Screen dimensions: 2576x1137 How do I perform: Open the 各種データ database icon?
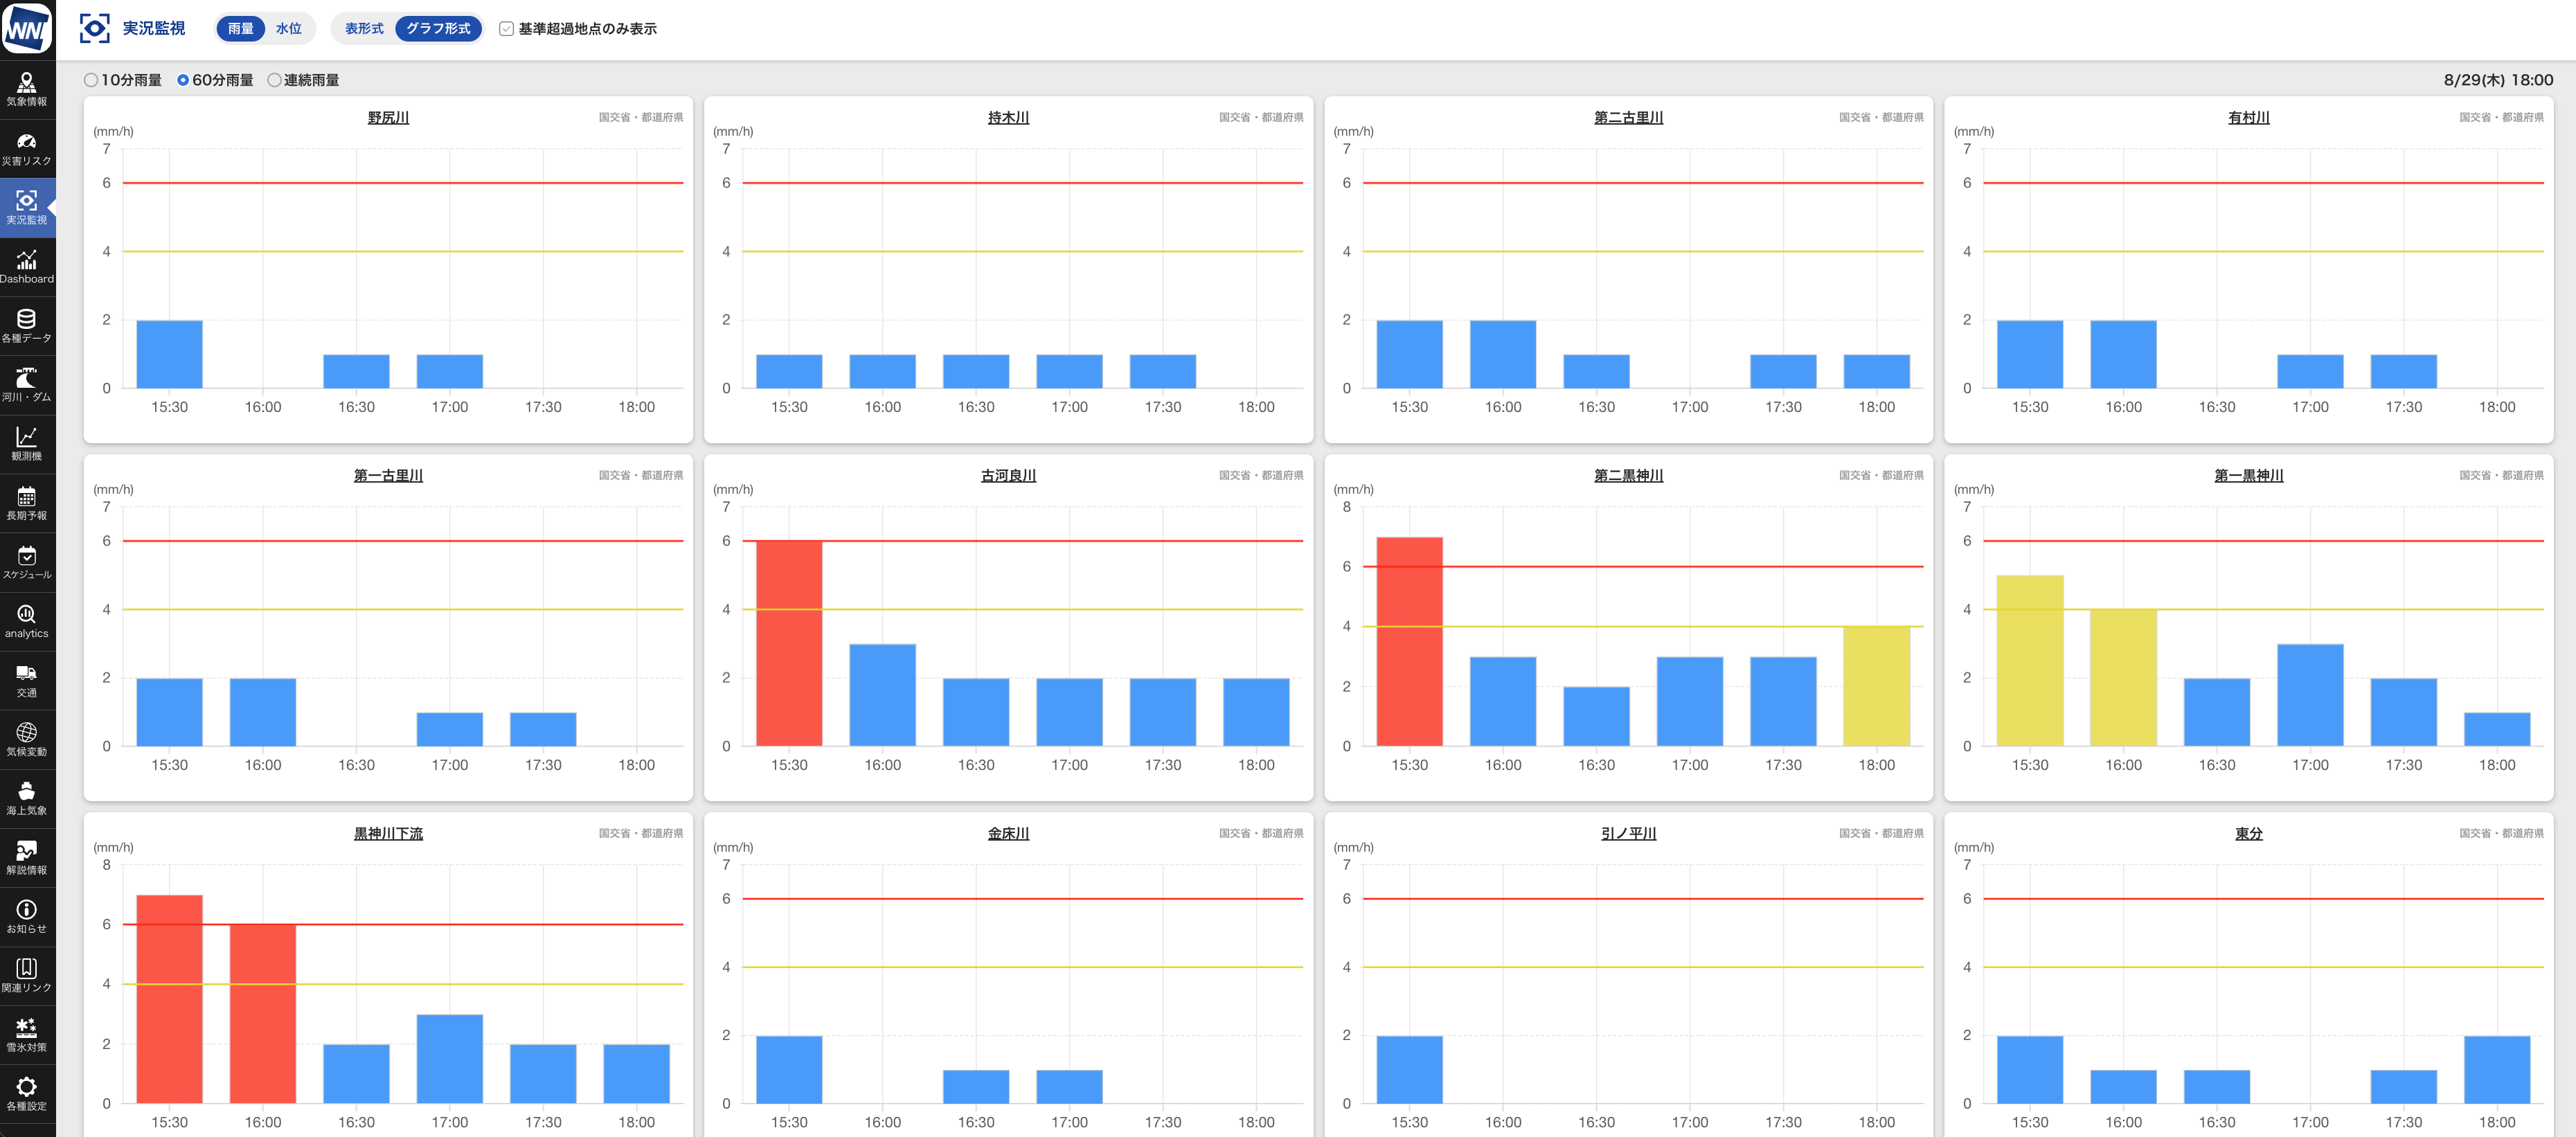click(x=27, y=324)
